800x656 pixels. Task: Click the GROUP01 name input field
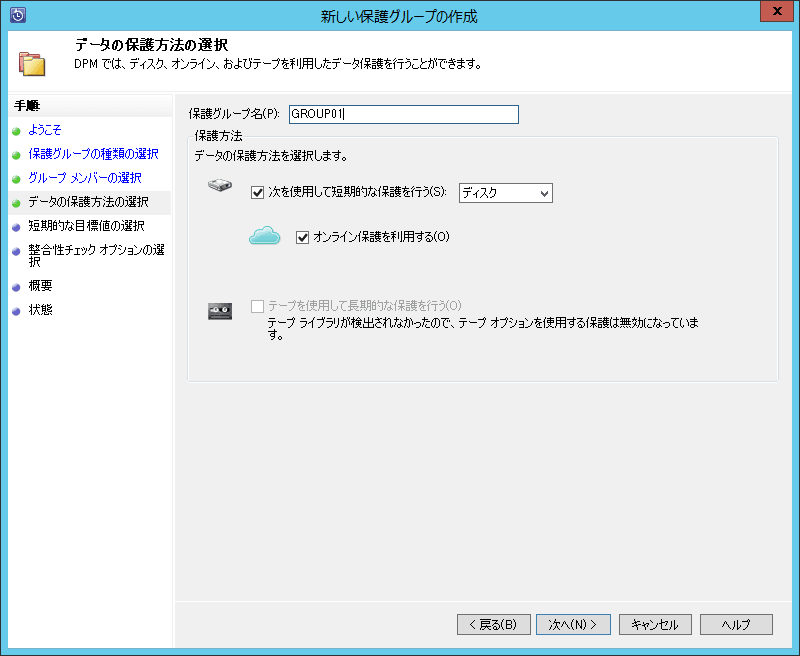(x=404, y=113)
